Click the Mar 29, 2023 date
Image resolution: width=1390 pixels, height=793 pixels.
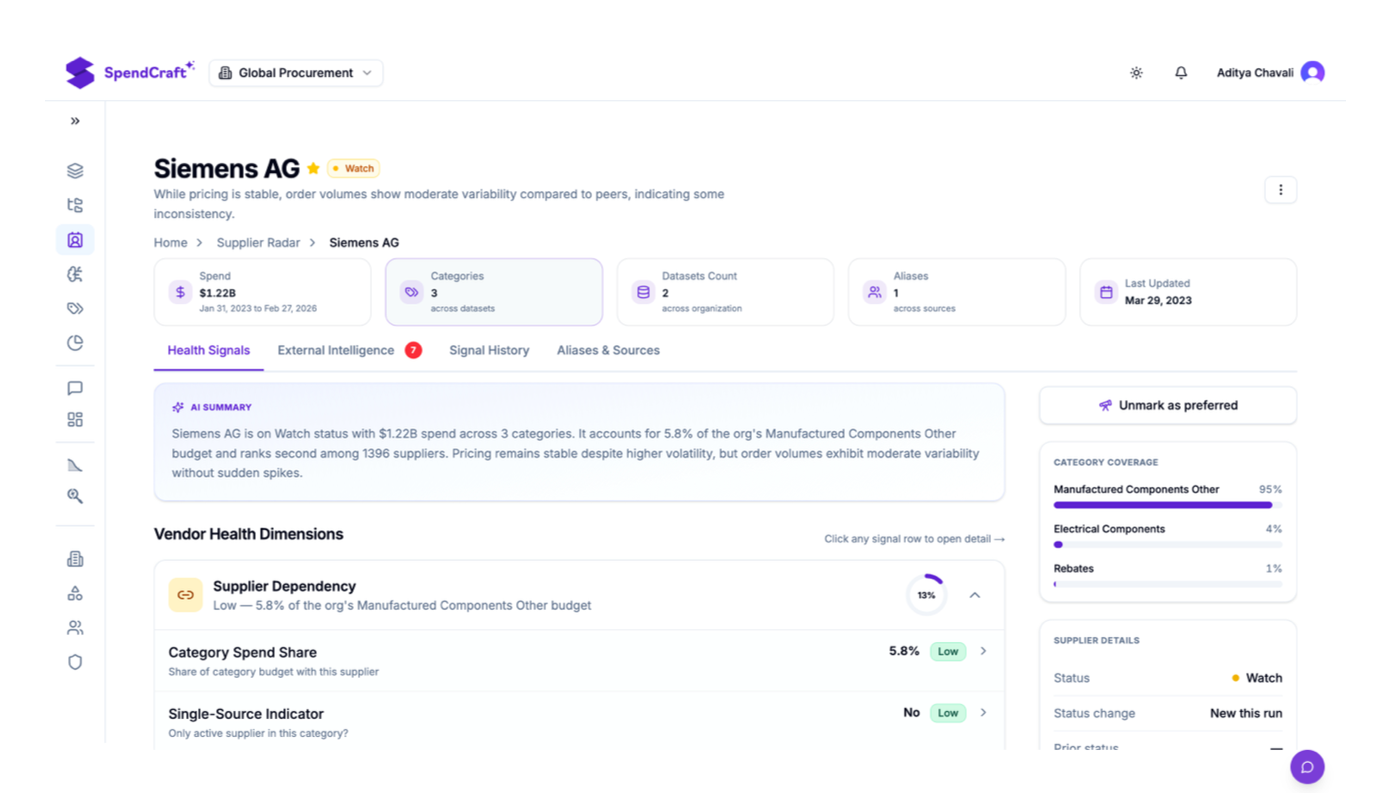(x=1158, y=300)
